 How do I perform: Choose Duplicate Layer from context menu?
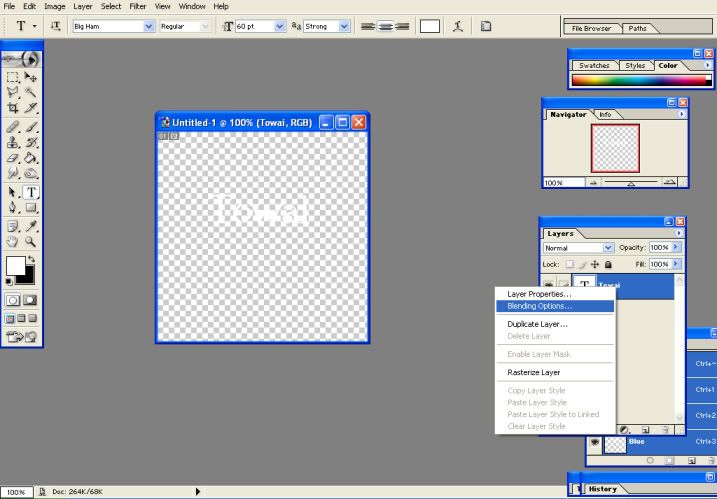pos(555,324)
